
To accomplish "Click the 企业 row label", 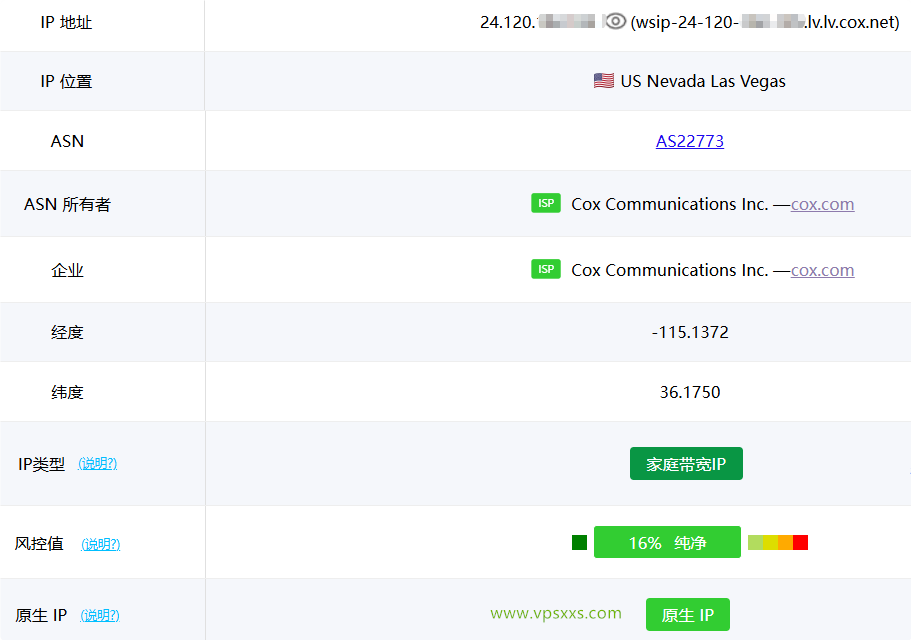I will pos(67,270).
